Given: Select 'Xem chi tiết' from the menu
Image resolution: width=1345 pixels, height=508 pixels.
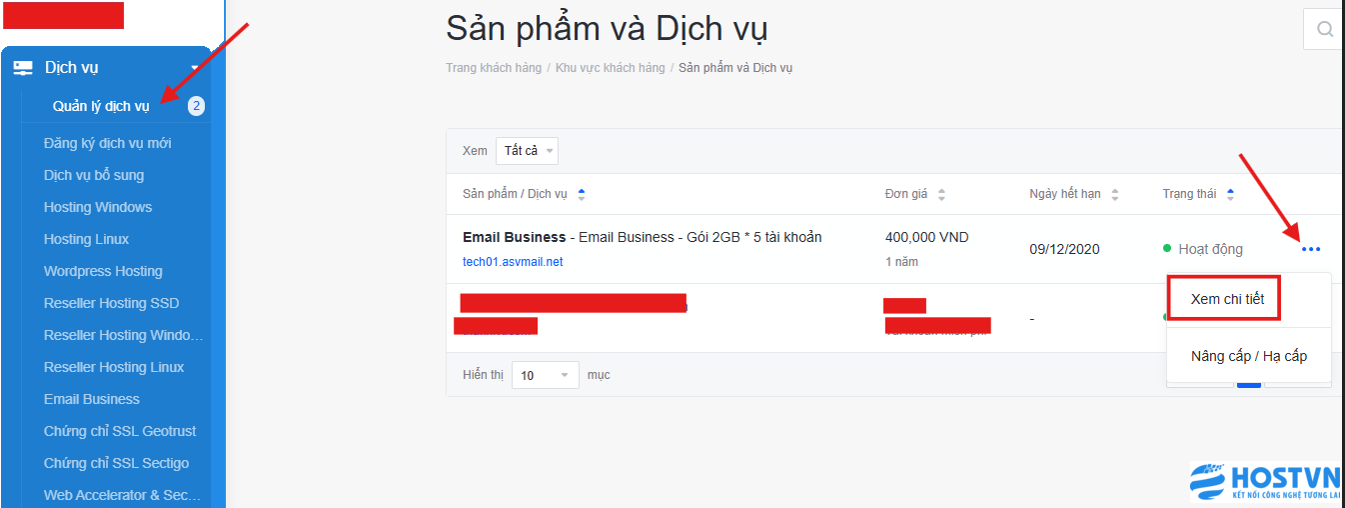Looking at the screenshot, I should (1227, 299).
